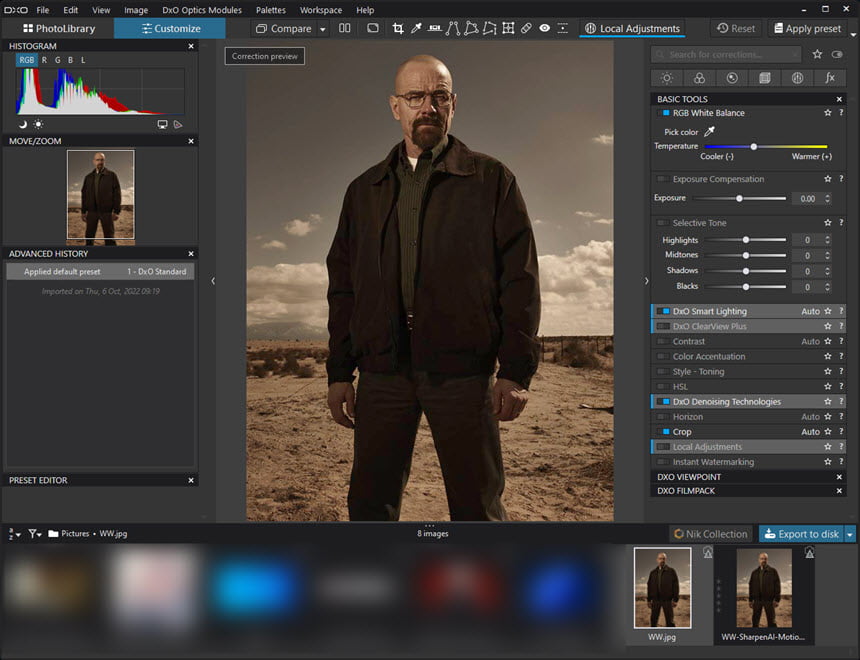This screenshot has width=860, height=660.
Task: Enable Instant Watermarking toggle
Action: tap(663, 462)
